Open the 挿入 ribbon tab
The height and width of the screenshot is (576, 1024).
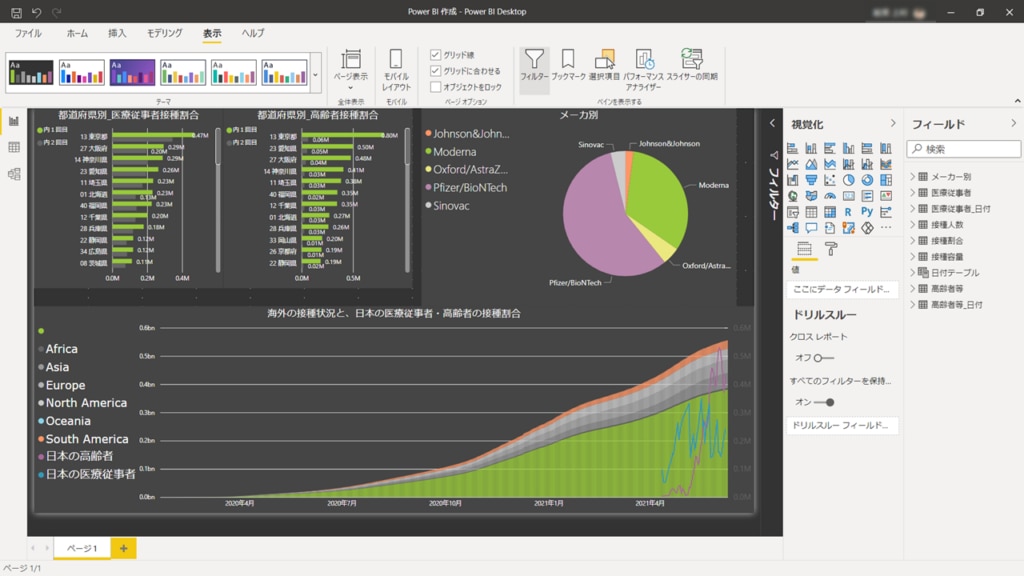pos(118,33)
